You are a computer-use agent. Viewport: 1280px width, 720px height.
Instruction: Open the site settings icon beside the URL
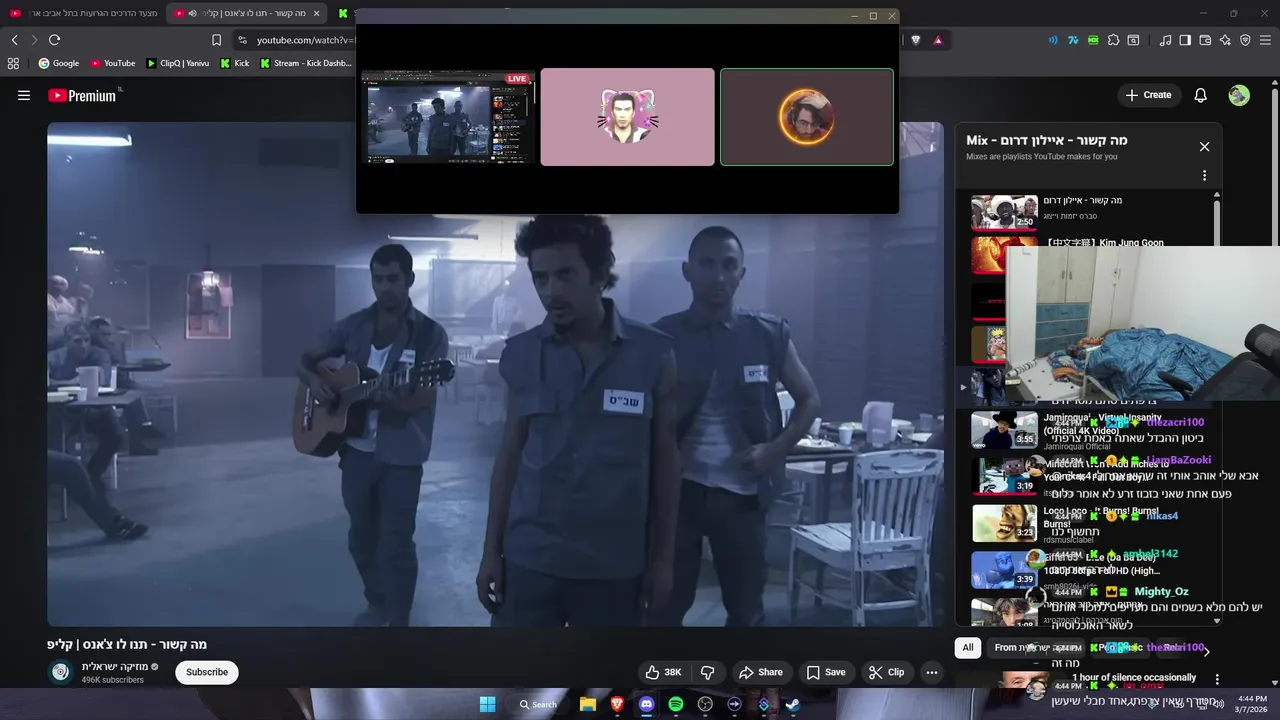(242, 40)
